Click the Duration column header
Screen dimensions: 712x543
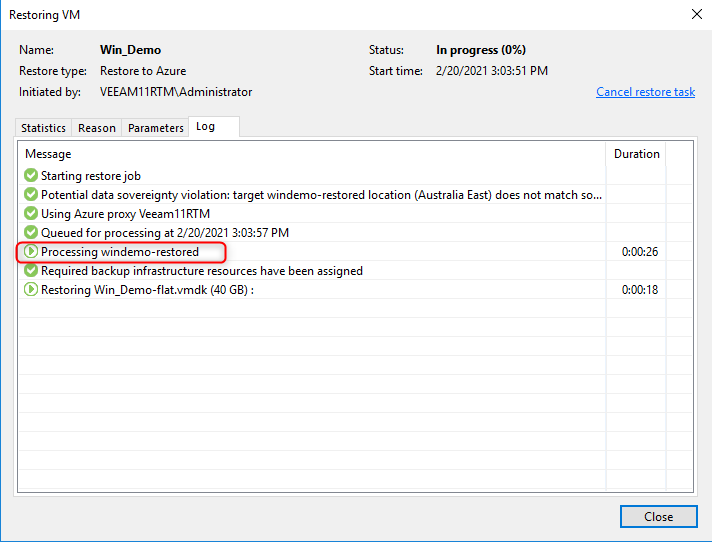636,154
